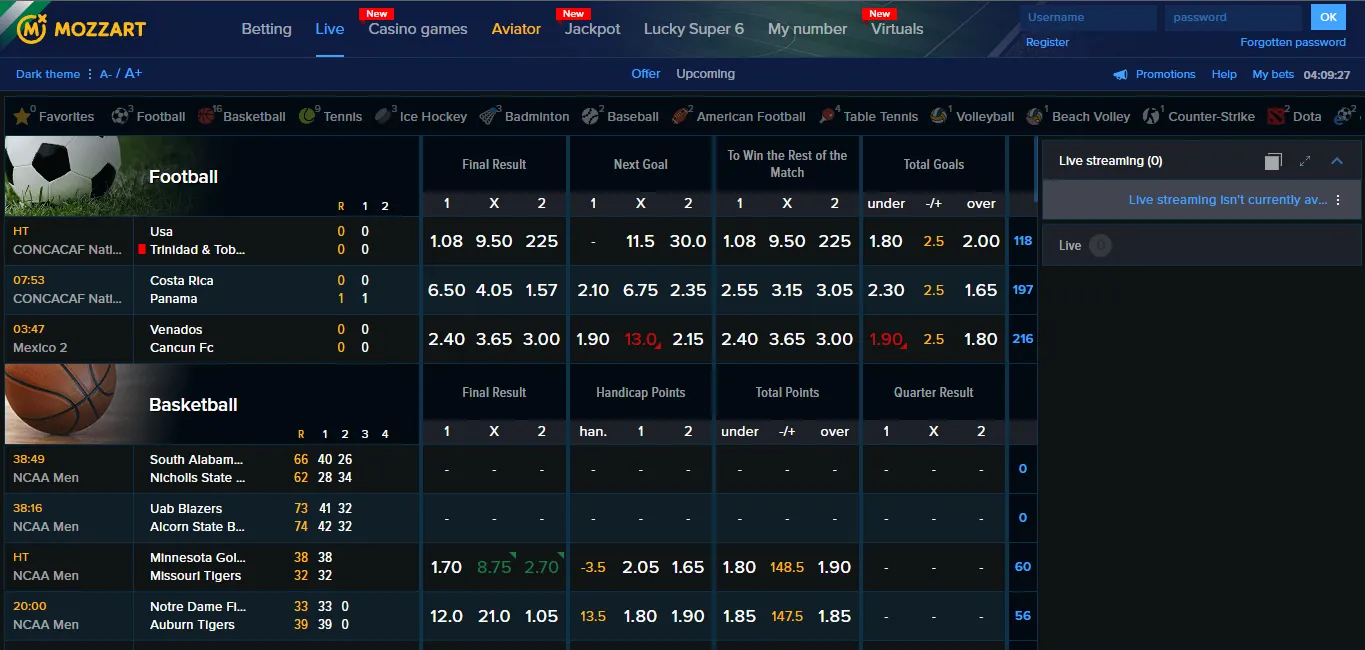1365x650 pixels.
Task: Click the Register link
Action: [1047, 42]
